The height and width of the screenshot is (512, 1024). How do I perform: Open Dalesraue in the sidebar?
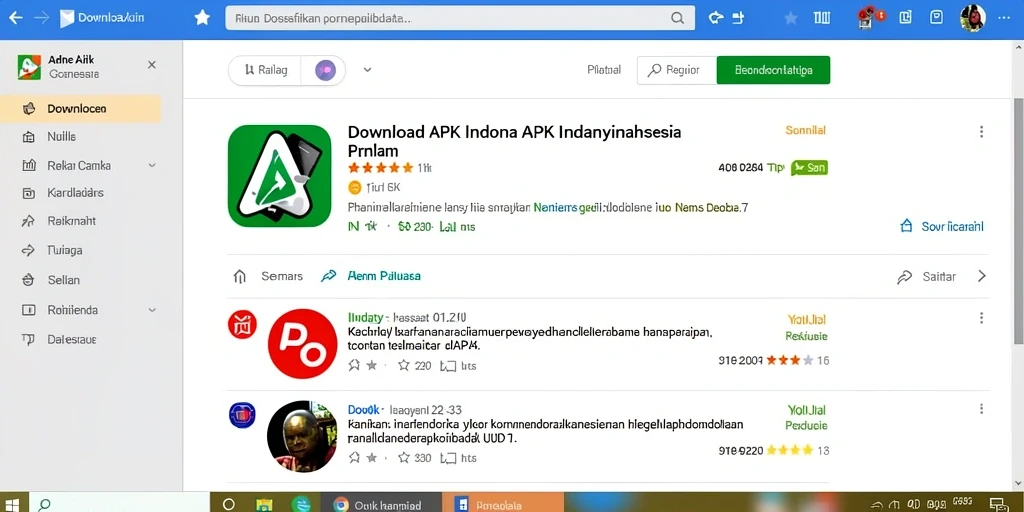(72, 340)
